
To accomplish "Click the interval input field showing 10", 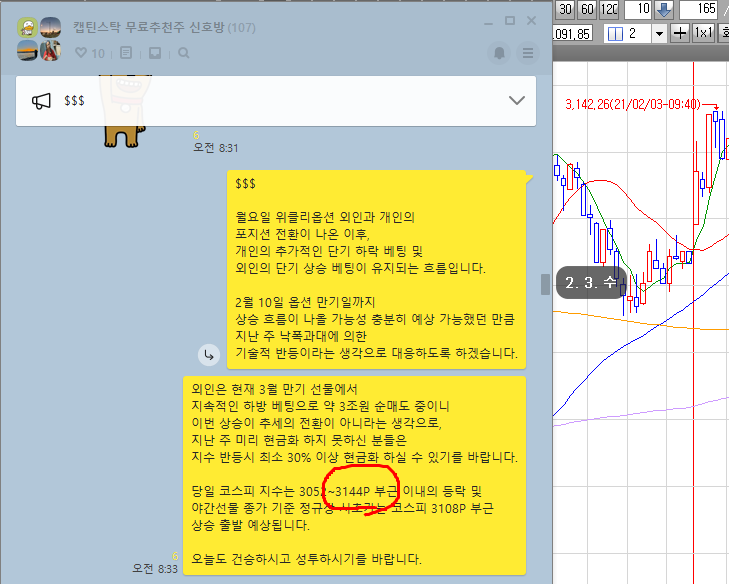I will (638, 9).
